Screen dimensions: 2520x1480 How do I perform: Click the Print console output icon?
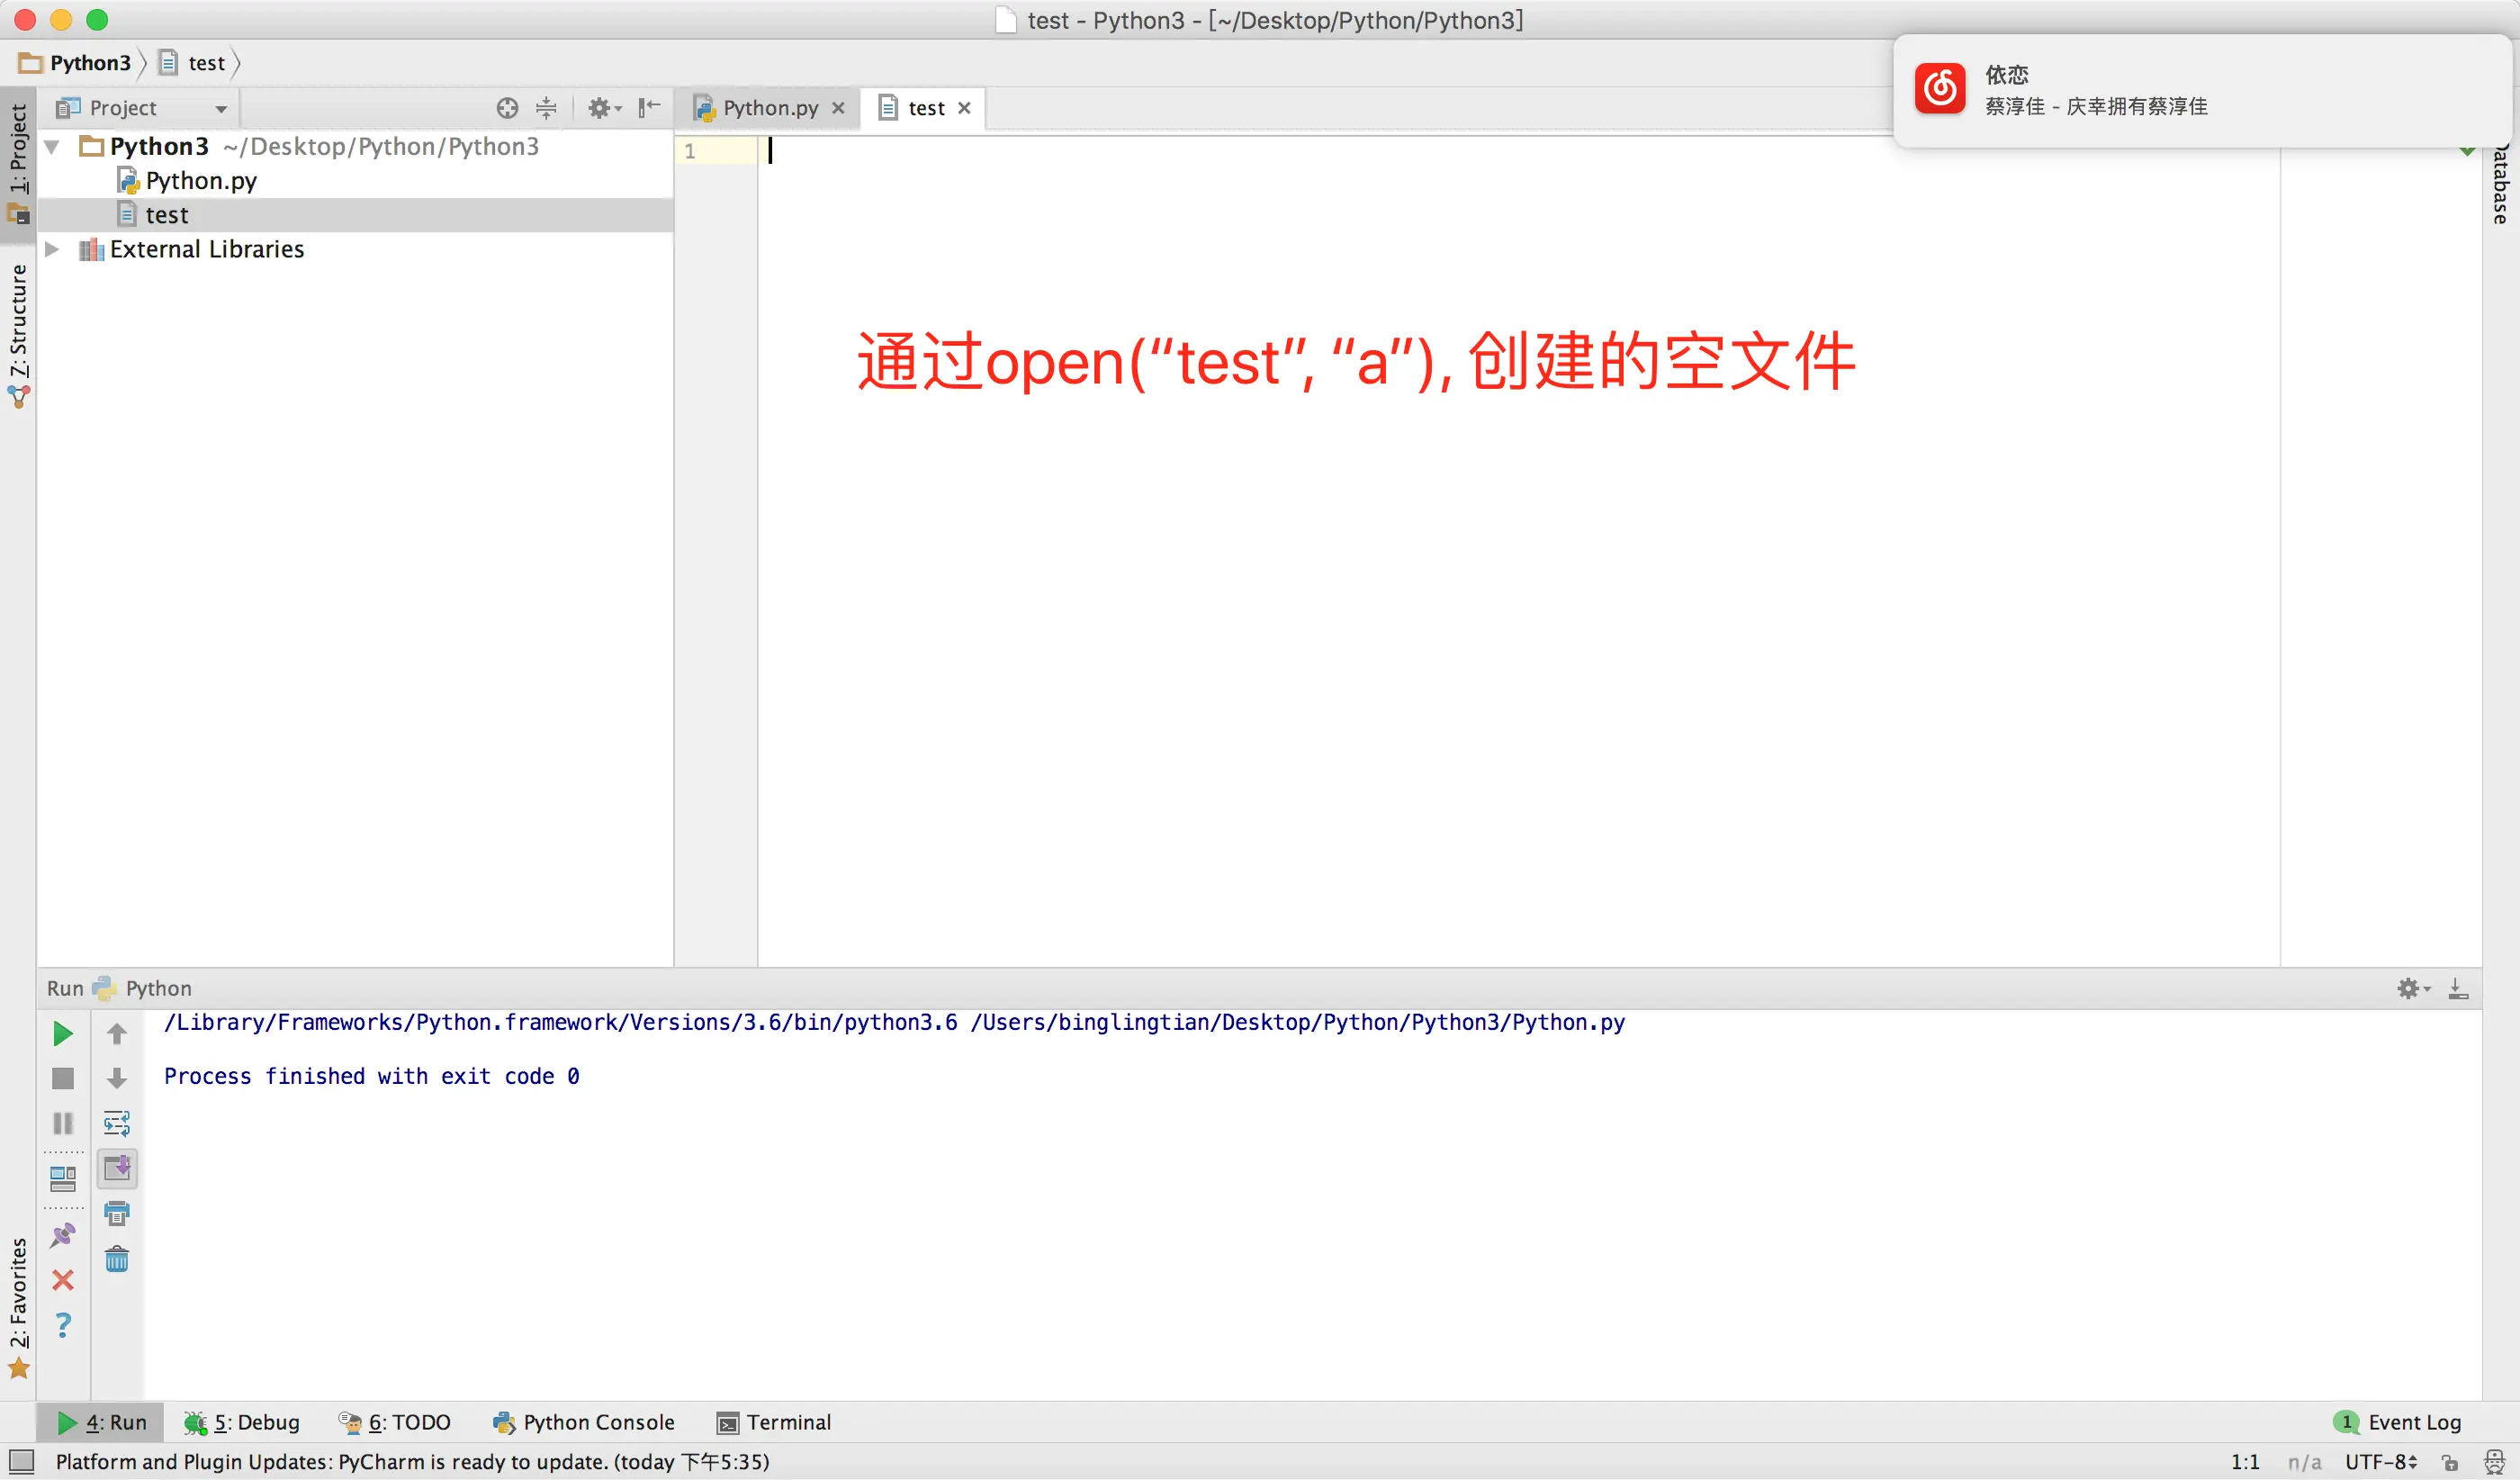[x=117, y=1213]
